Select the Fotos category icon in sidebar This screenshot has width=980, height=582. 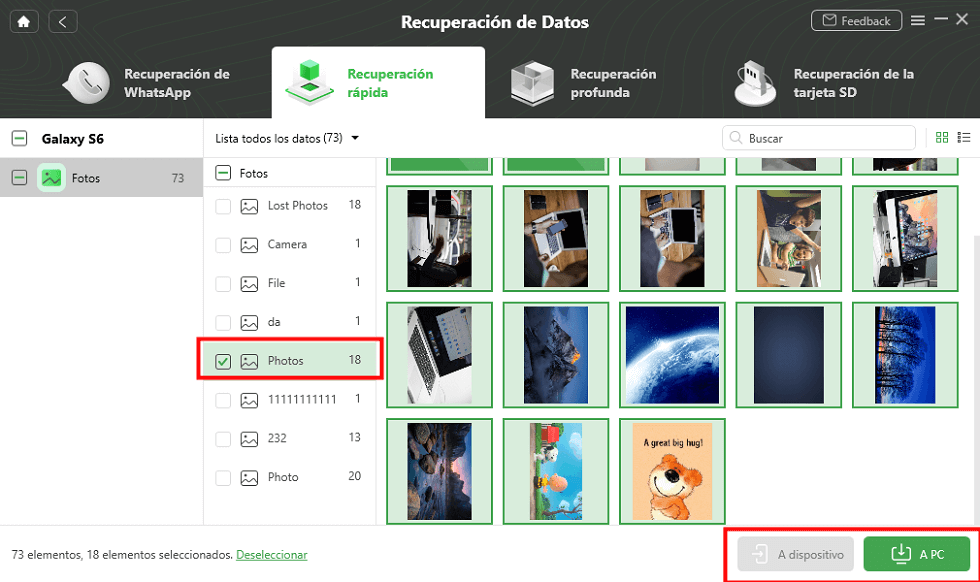click(x=51, y=178)
